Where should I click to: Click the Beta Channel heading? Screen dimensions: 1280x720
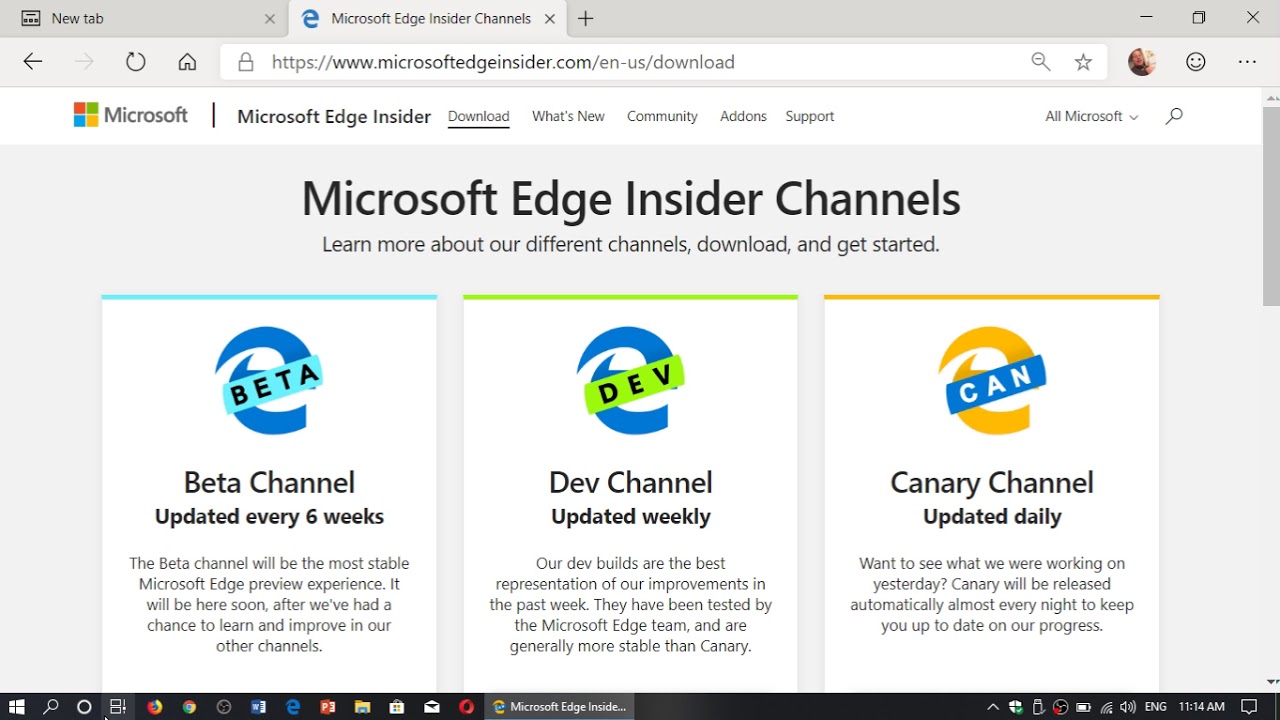pos(269,482)
